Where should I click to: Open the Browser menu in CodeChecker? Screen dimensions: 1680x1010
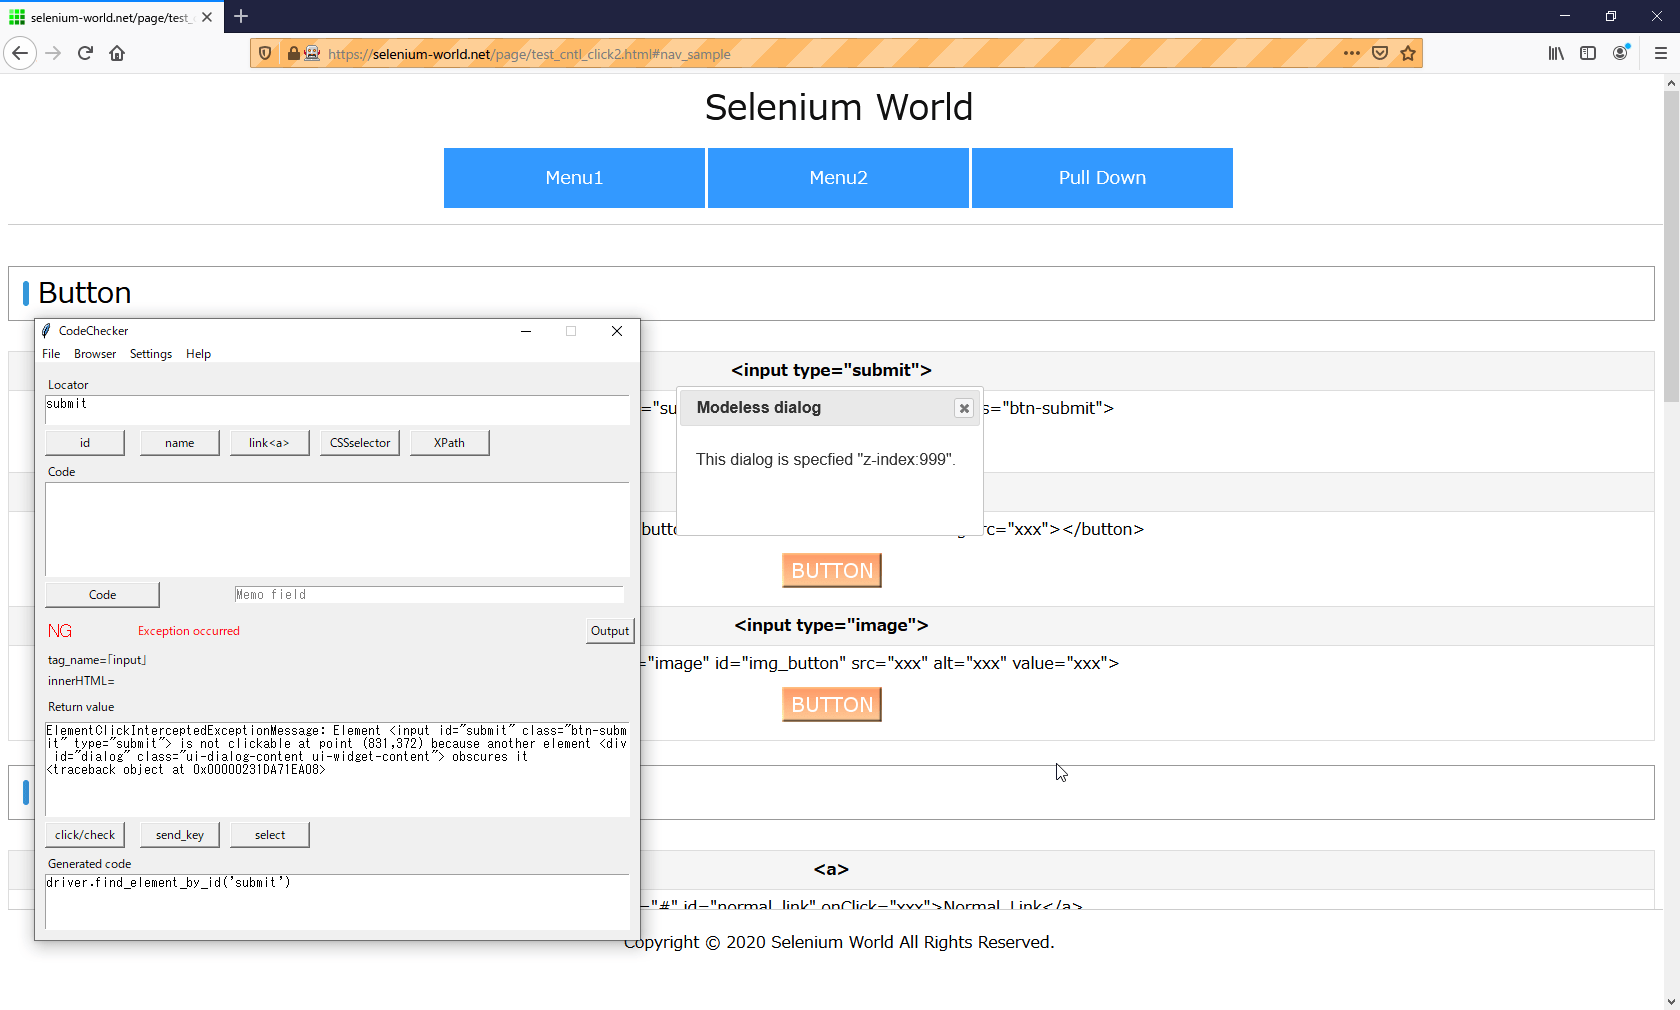coord(94,353)
